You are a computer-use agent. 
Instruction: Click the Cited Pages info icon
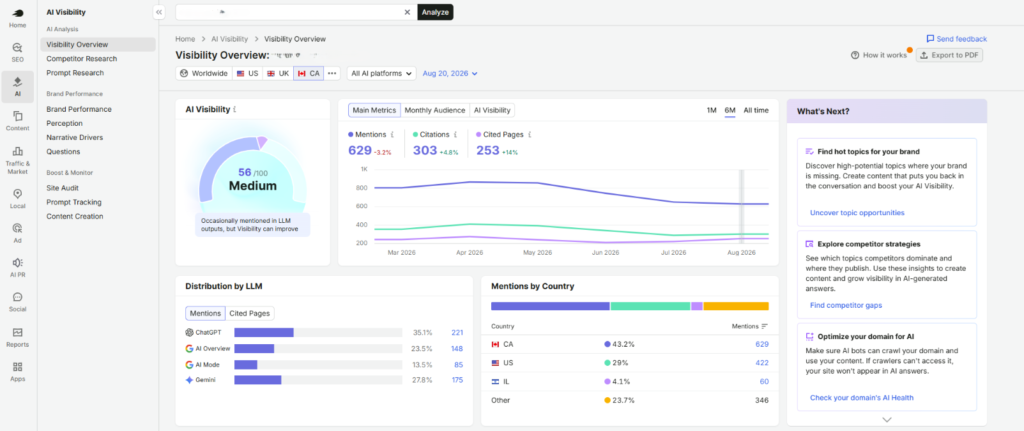pos(530,135)
